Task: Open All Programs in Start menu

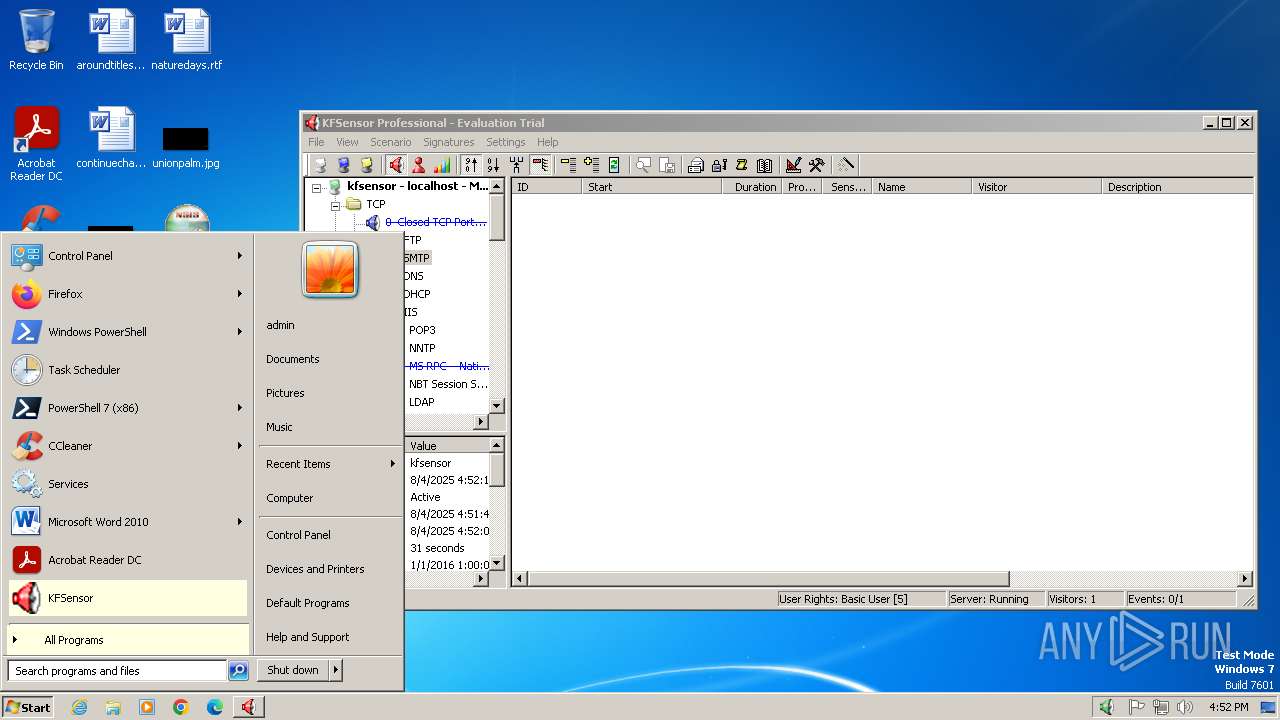Action: click(x=127, y=640)
